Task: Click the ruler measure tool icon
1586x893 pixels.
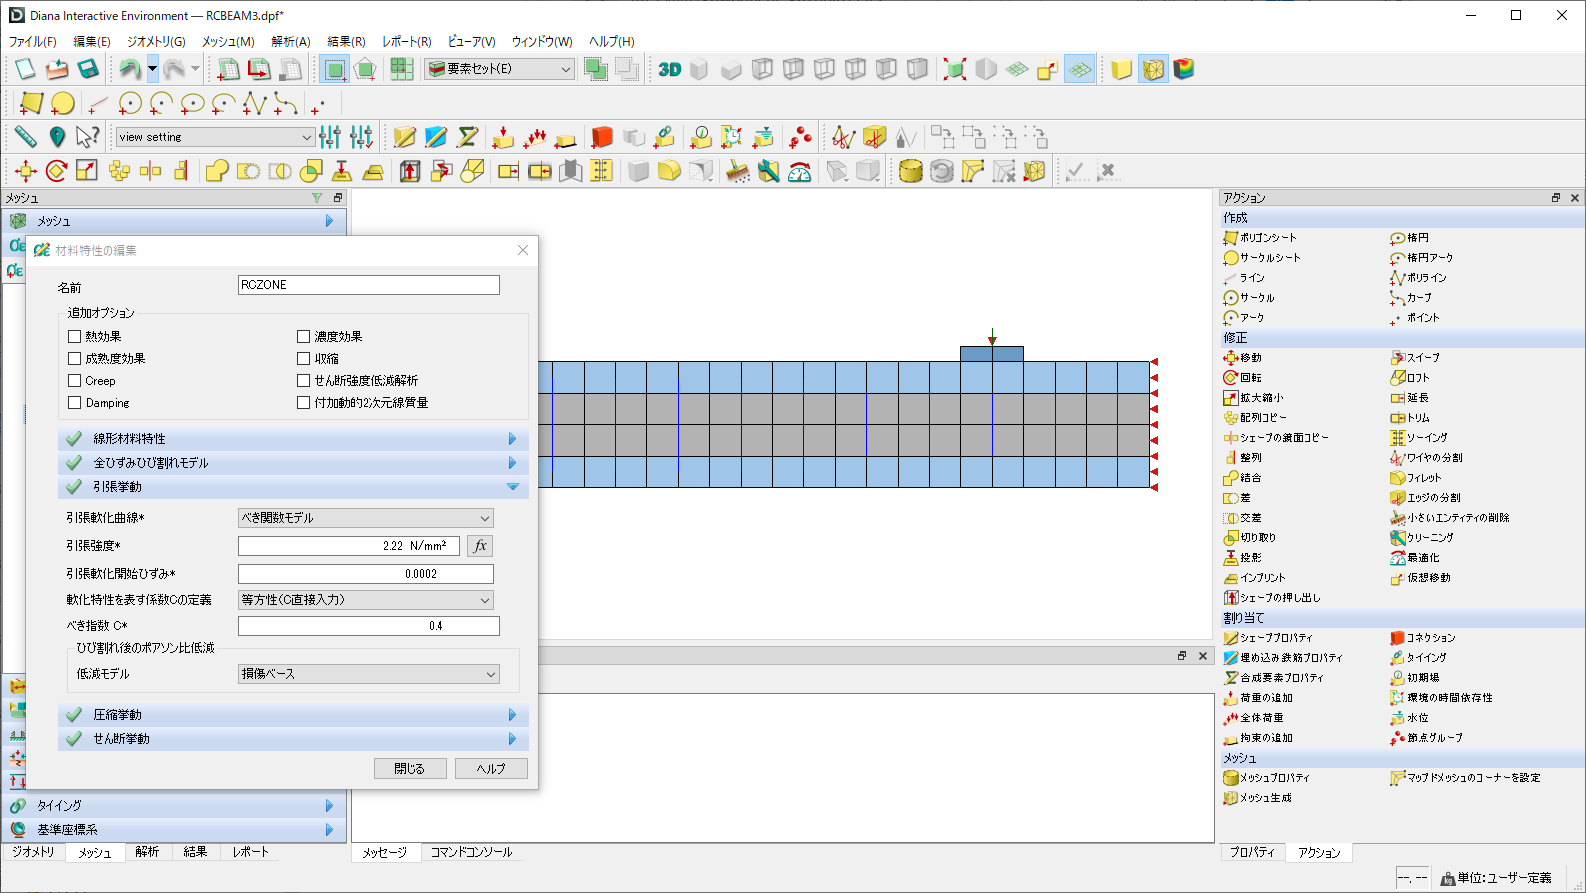Action: [x=25, y=137]
